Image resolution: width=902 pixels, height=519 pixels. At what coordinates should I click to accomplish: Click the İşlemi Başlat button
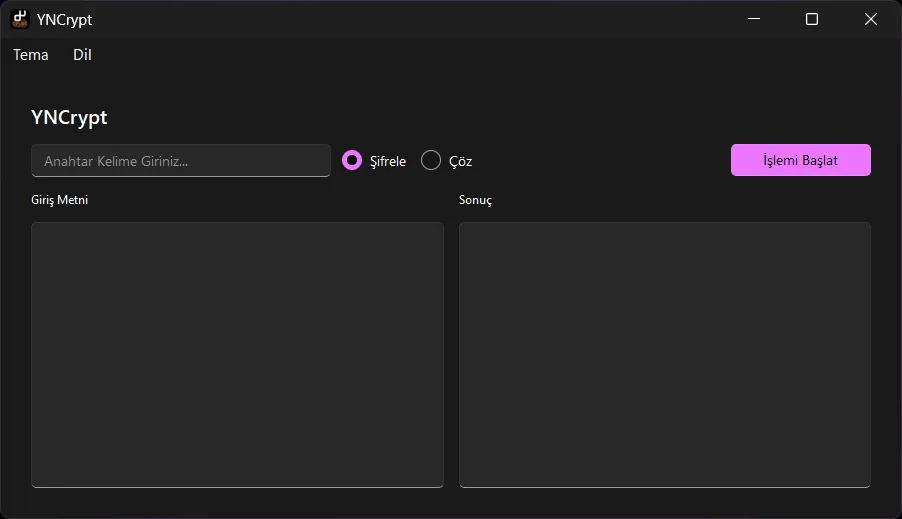pyautogui.click(x=800, y=160)
